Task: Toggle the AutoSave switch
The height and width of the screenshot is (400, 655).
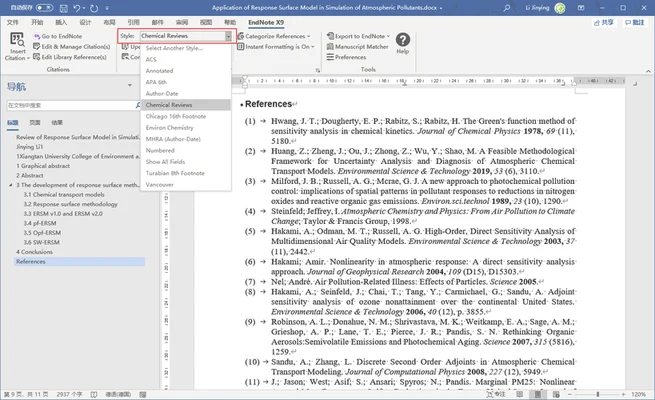Action: pyautogui.click(x=44, y=8)
